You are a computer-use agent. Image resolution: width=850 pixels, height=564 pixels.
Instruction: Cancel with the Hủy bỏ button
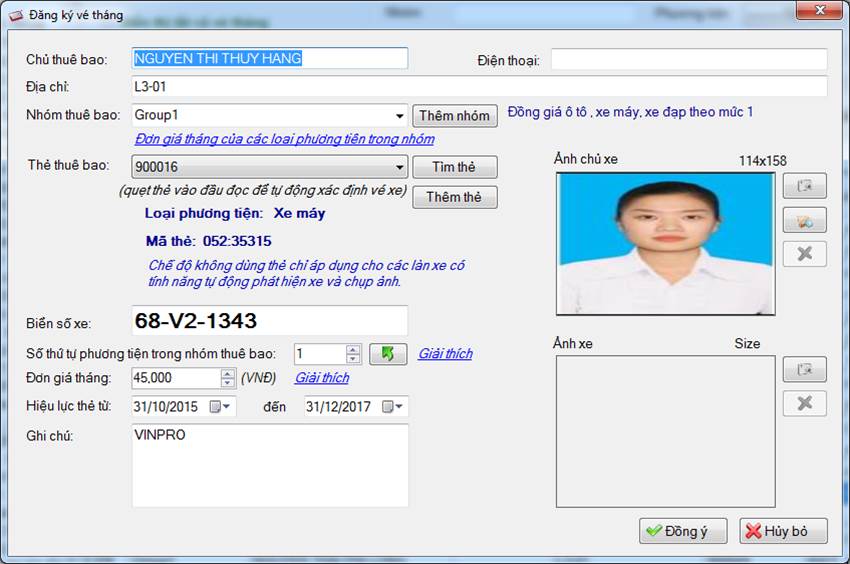[783, 531]
